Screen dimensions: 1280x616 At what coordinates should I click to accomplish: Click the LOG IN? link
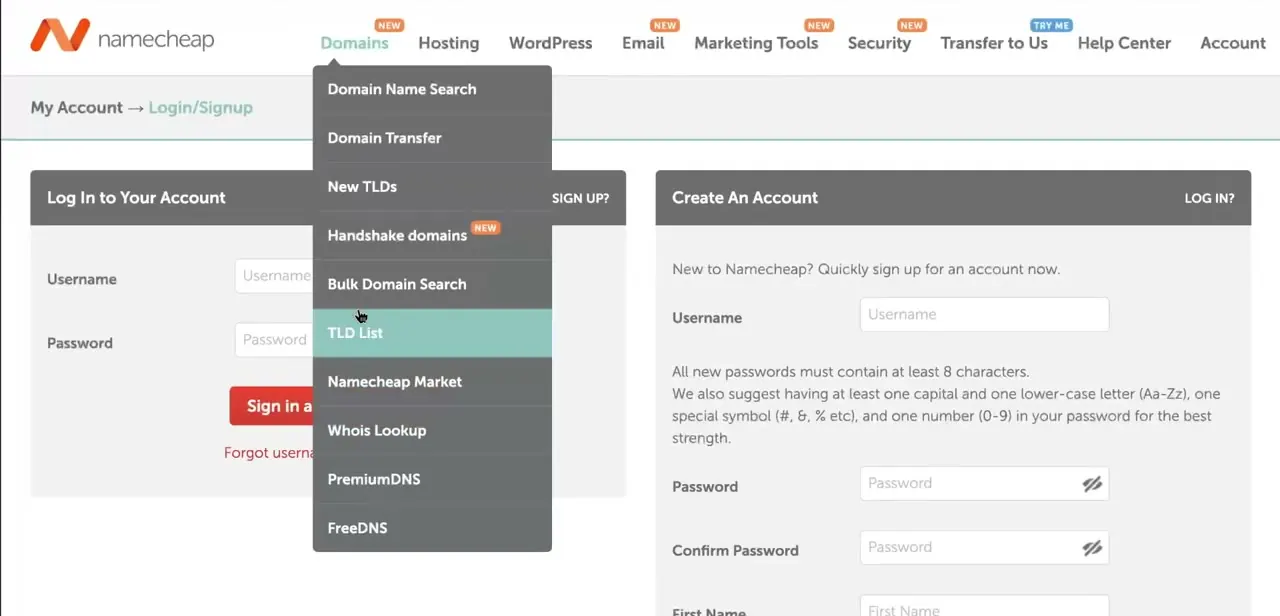[1209, 198]
